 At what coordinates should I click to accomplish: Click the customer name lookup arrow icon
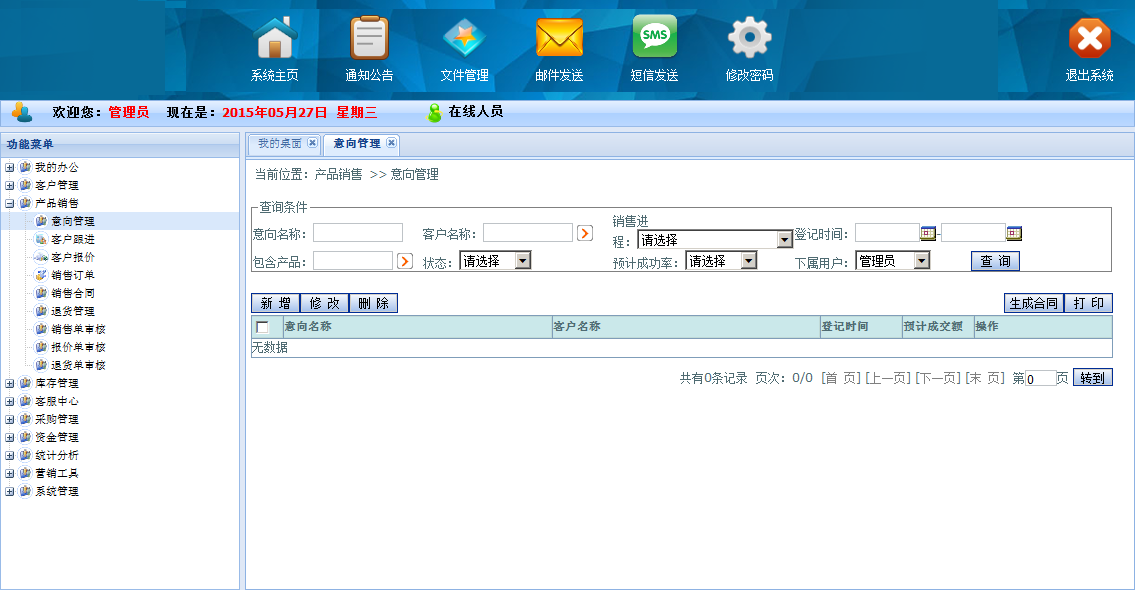(x=585, y=233)
